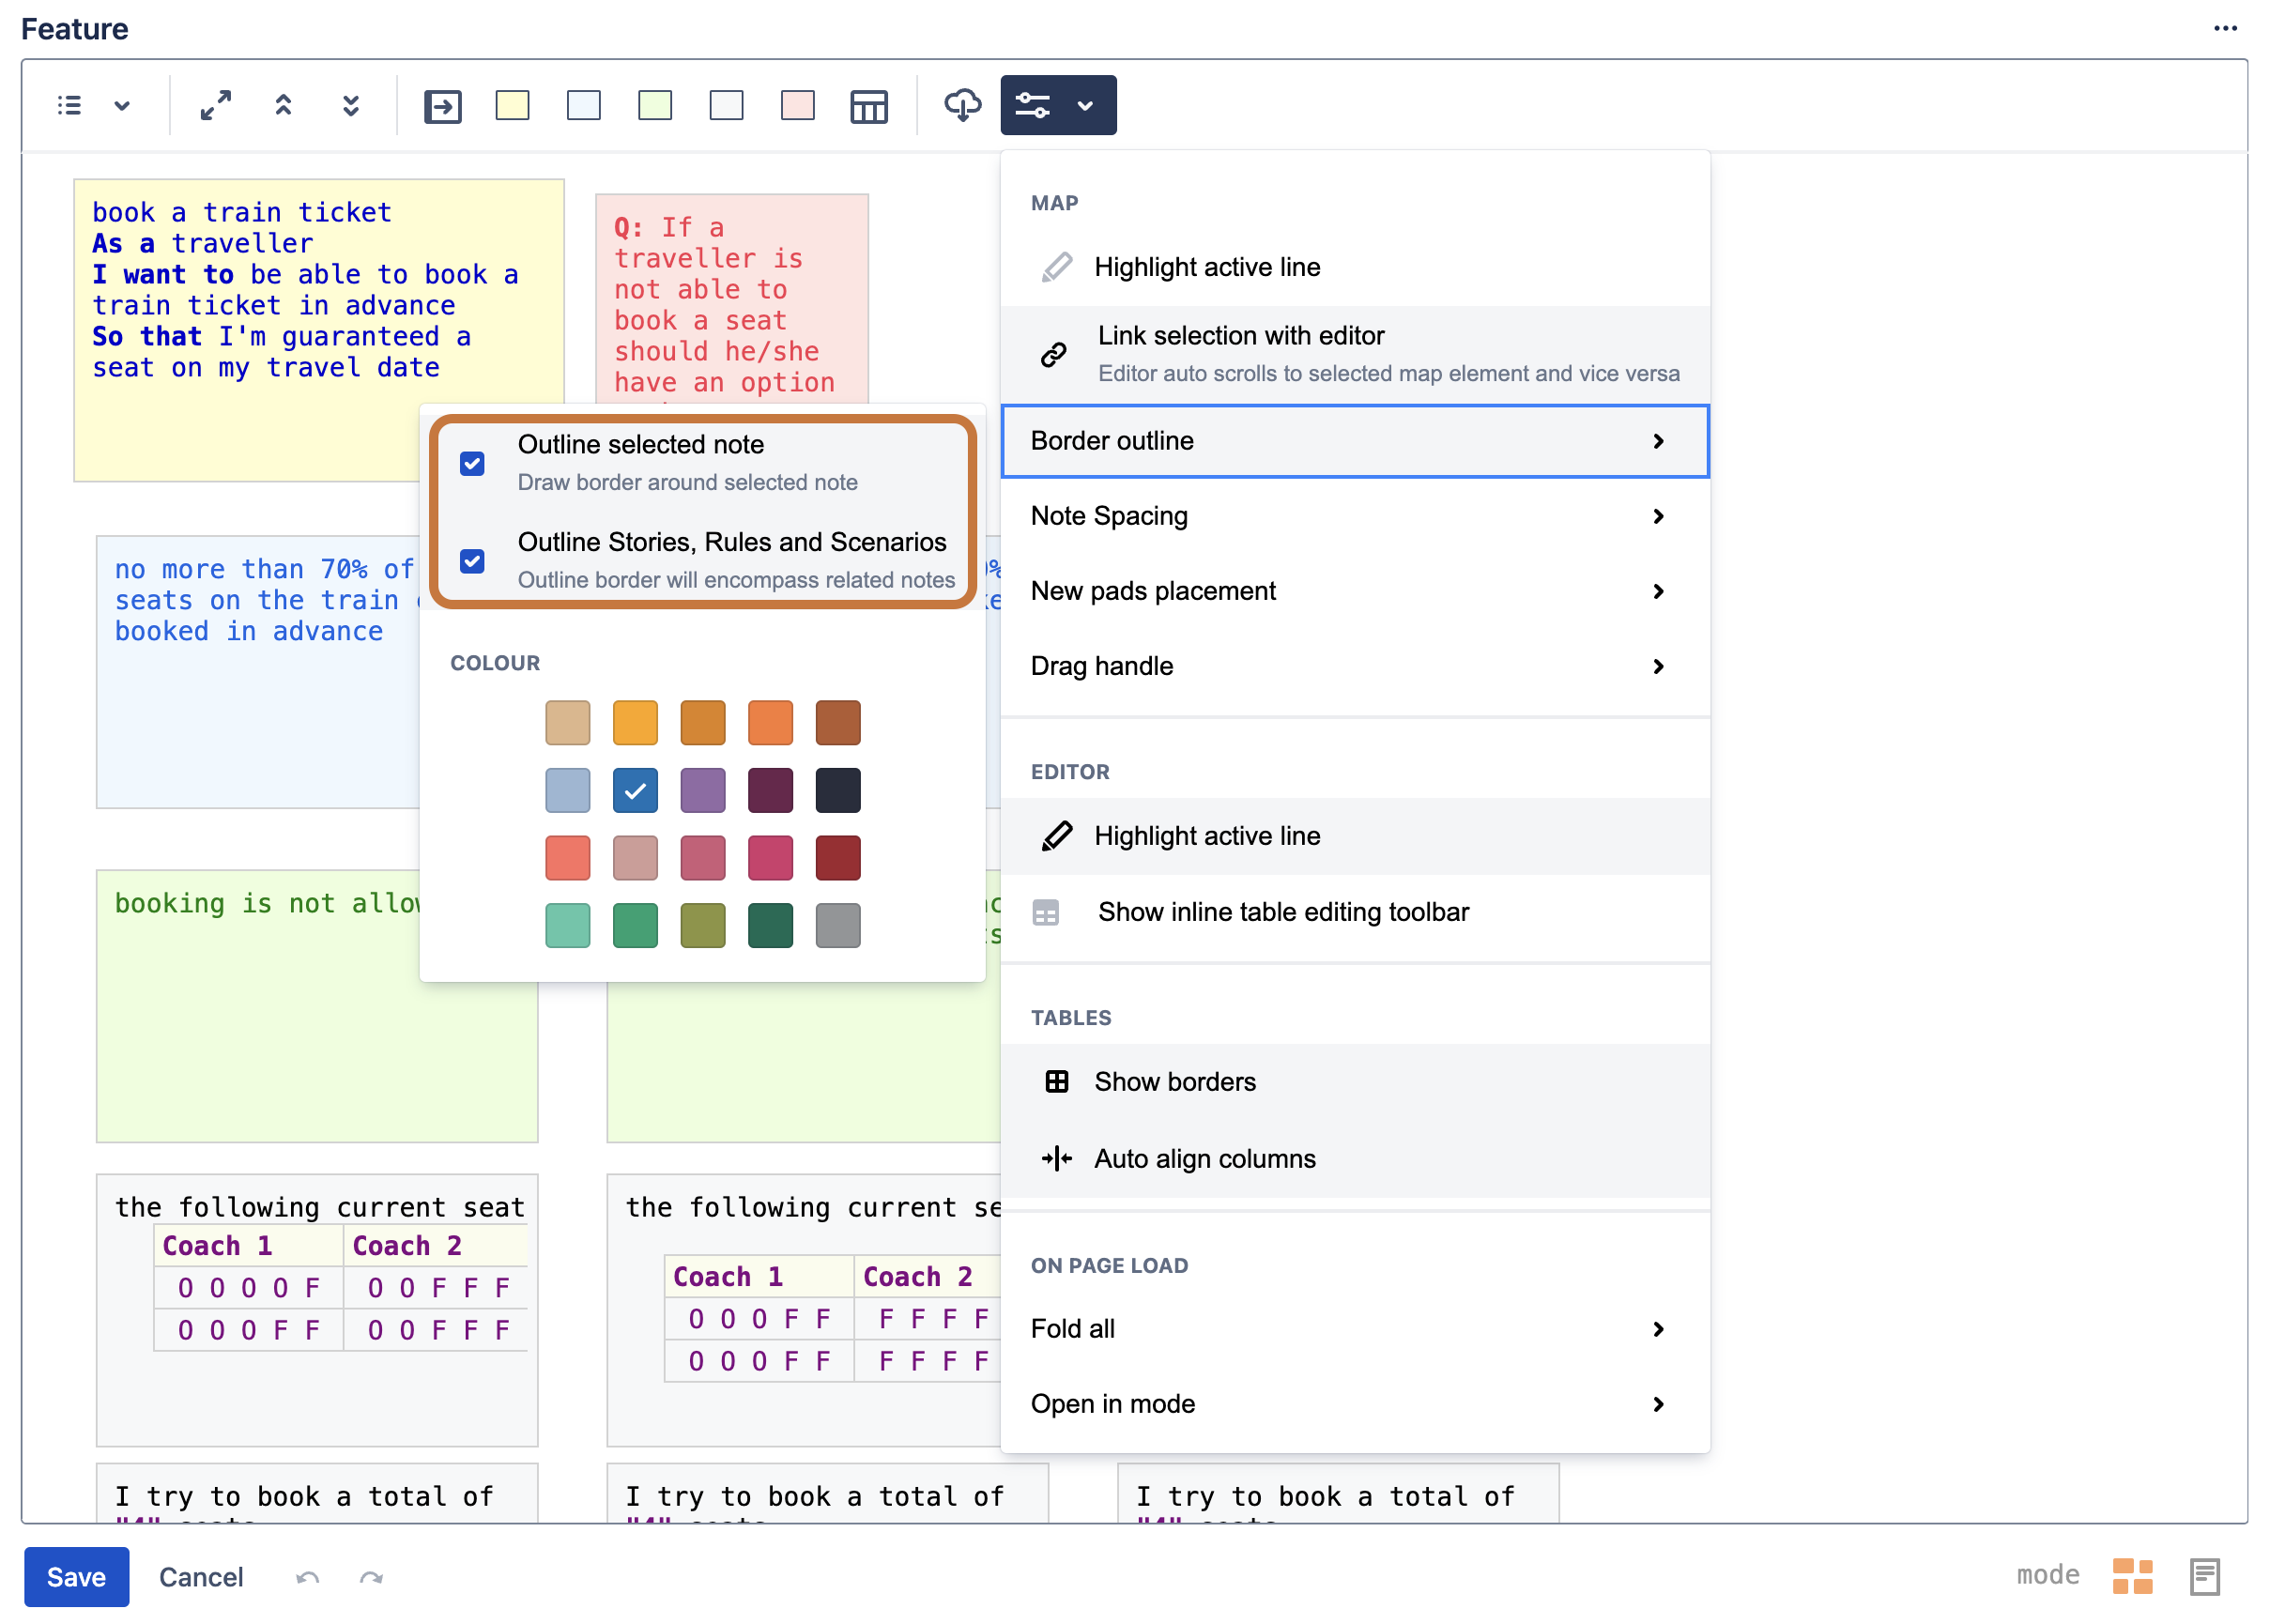Open the list style dropdown arrow
The height and width of the screenshot is (1624, 2270).
coord(122,105)
